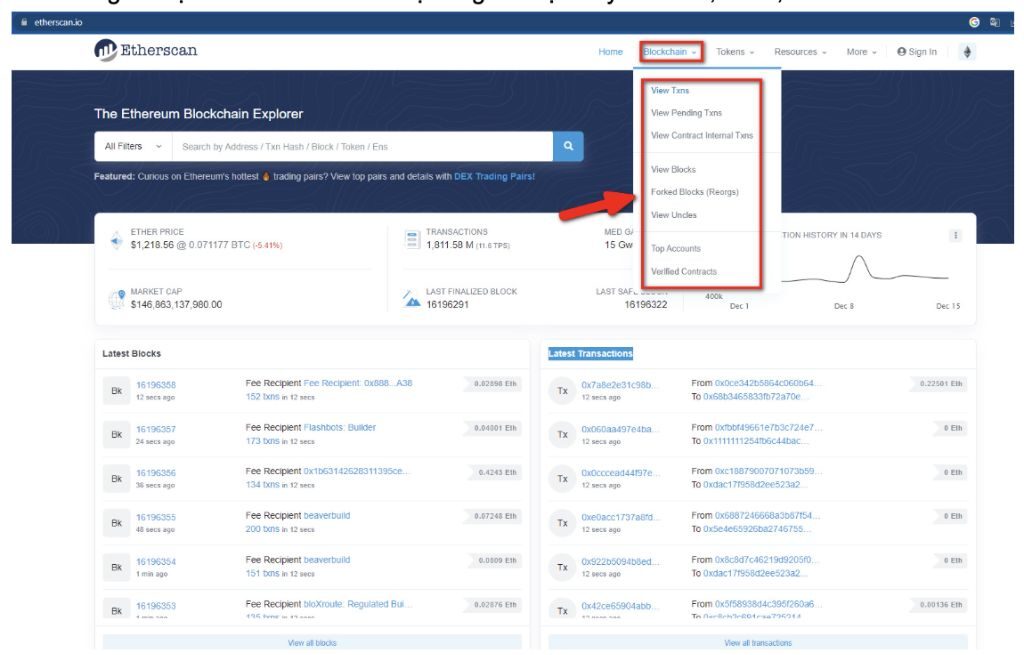Click the Market Cap globe icon

(116, 299)
